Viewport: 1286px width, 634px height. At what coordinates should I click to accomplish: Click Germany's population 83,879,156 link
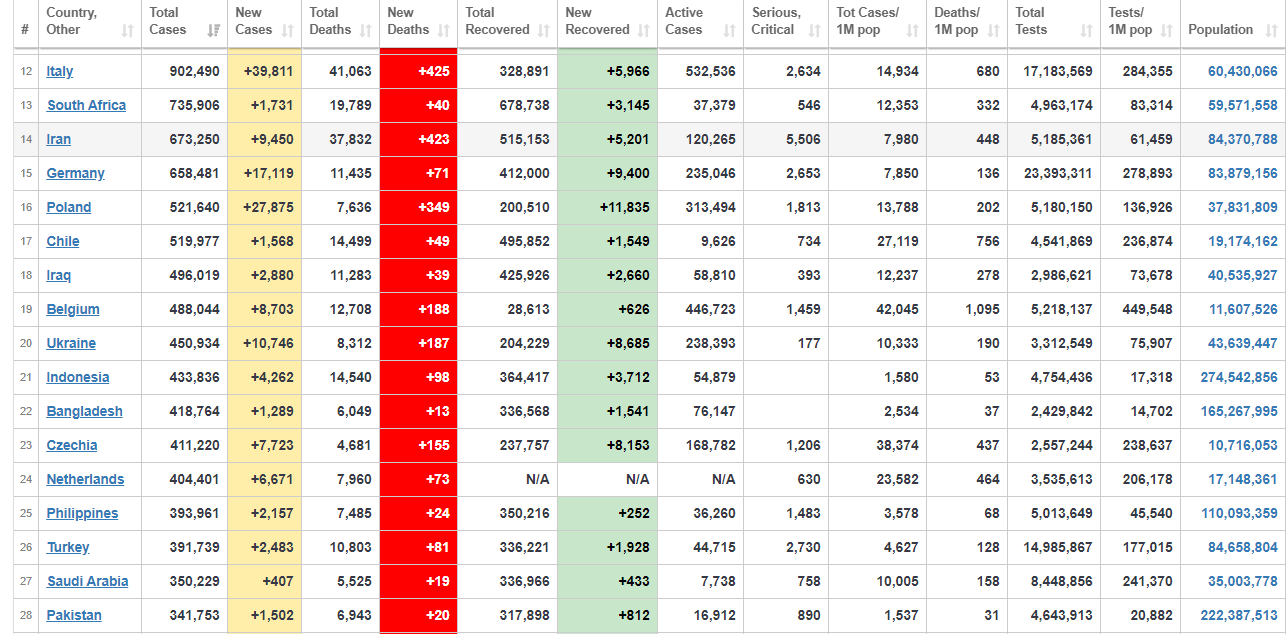pyautogui.click(x=1242, y=173)
